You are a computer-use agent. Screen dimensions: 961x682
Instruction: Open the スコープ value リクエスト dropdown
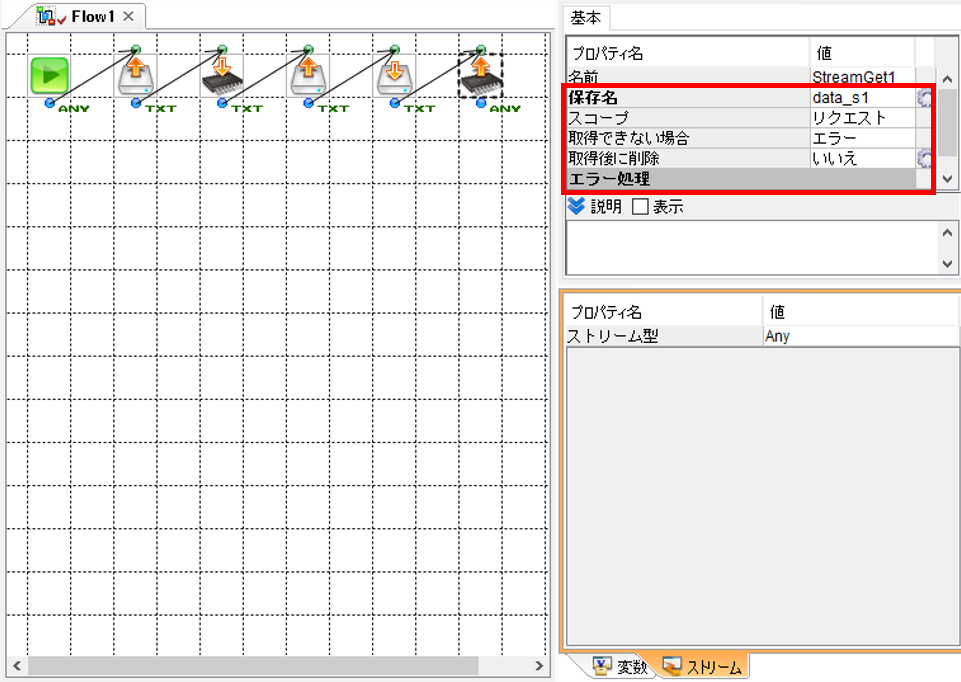pyautogui.click(x=862, y=118)
